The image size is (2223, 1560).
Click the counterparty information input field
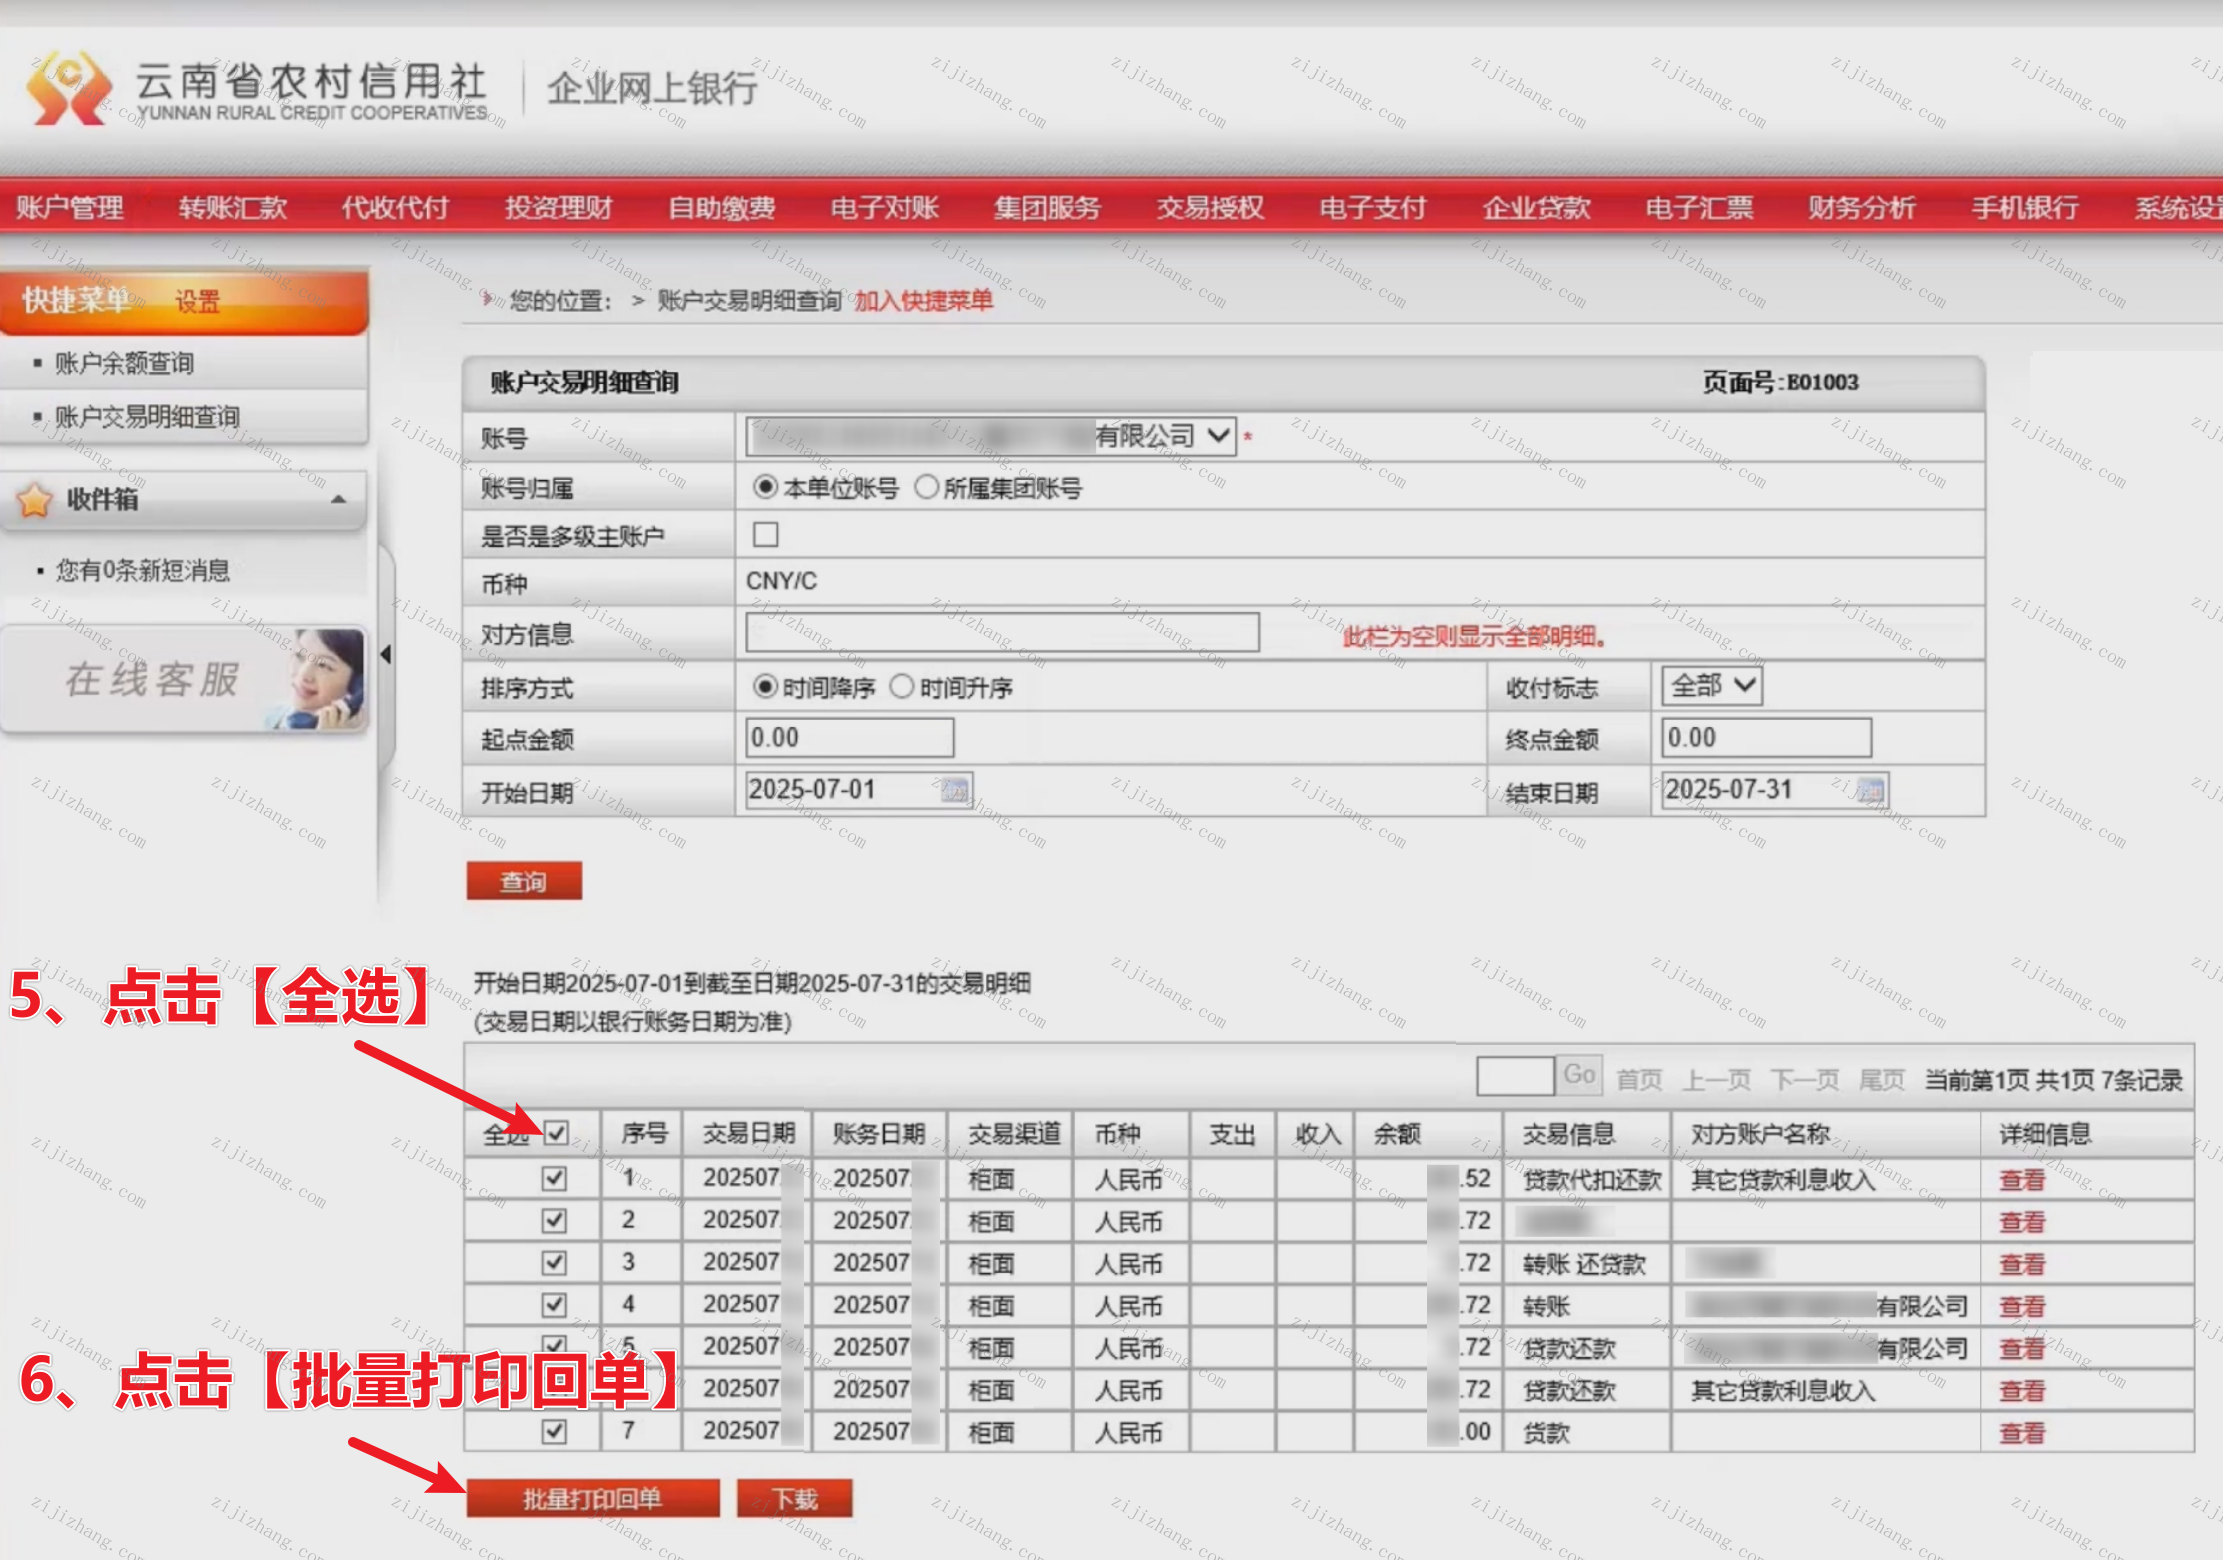tap(1002, 633)
